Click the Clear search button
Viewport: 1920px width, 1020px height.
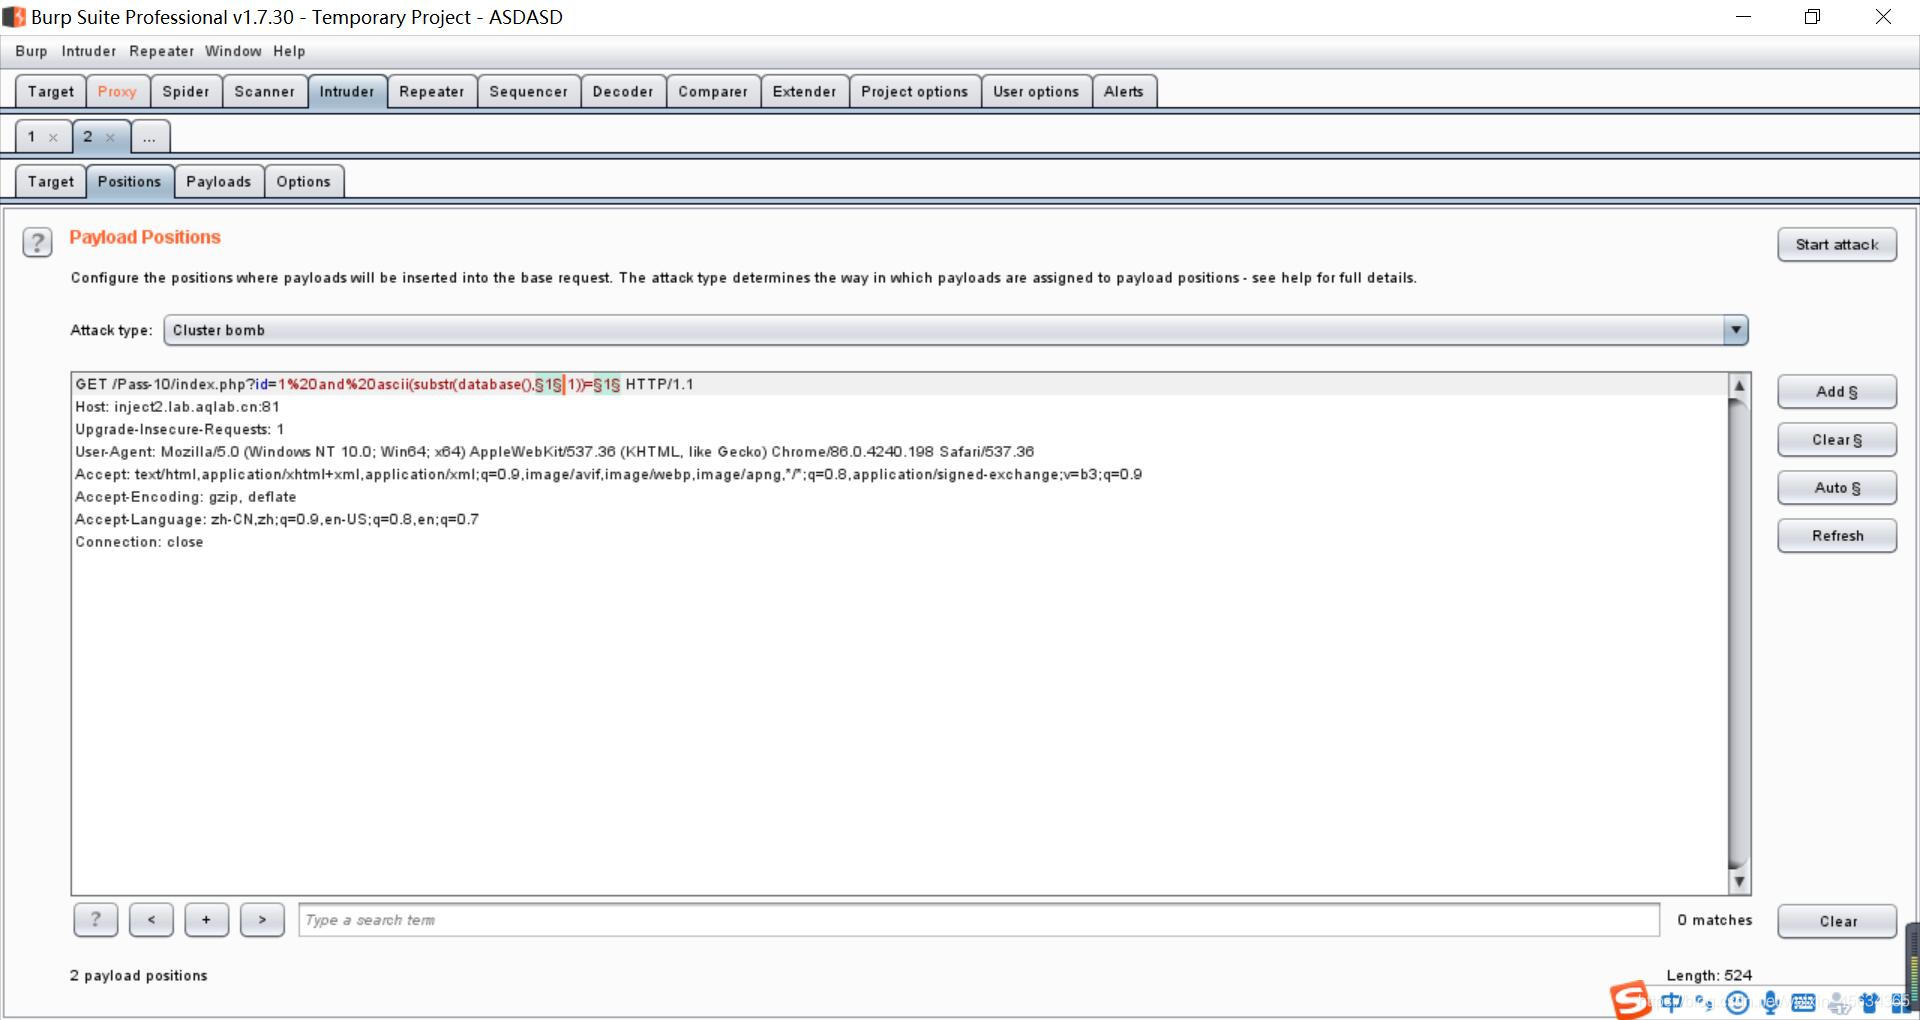coord(1837,921)
